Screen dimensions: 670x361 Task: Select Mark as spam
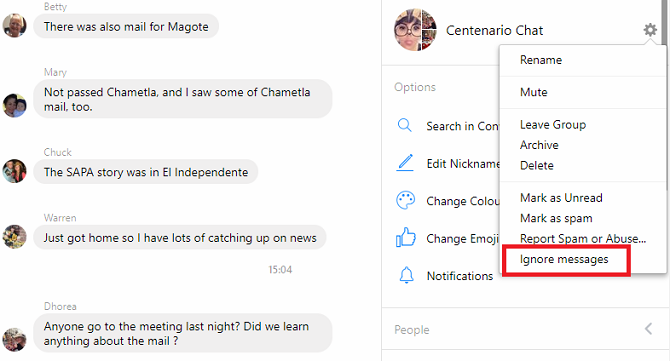pos(556,218)
